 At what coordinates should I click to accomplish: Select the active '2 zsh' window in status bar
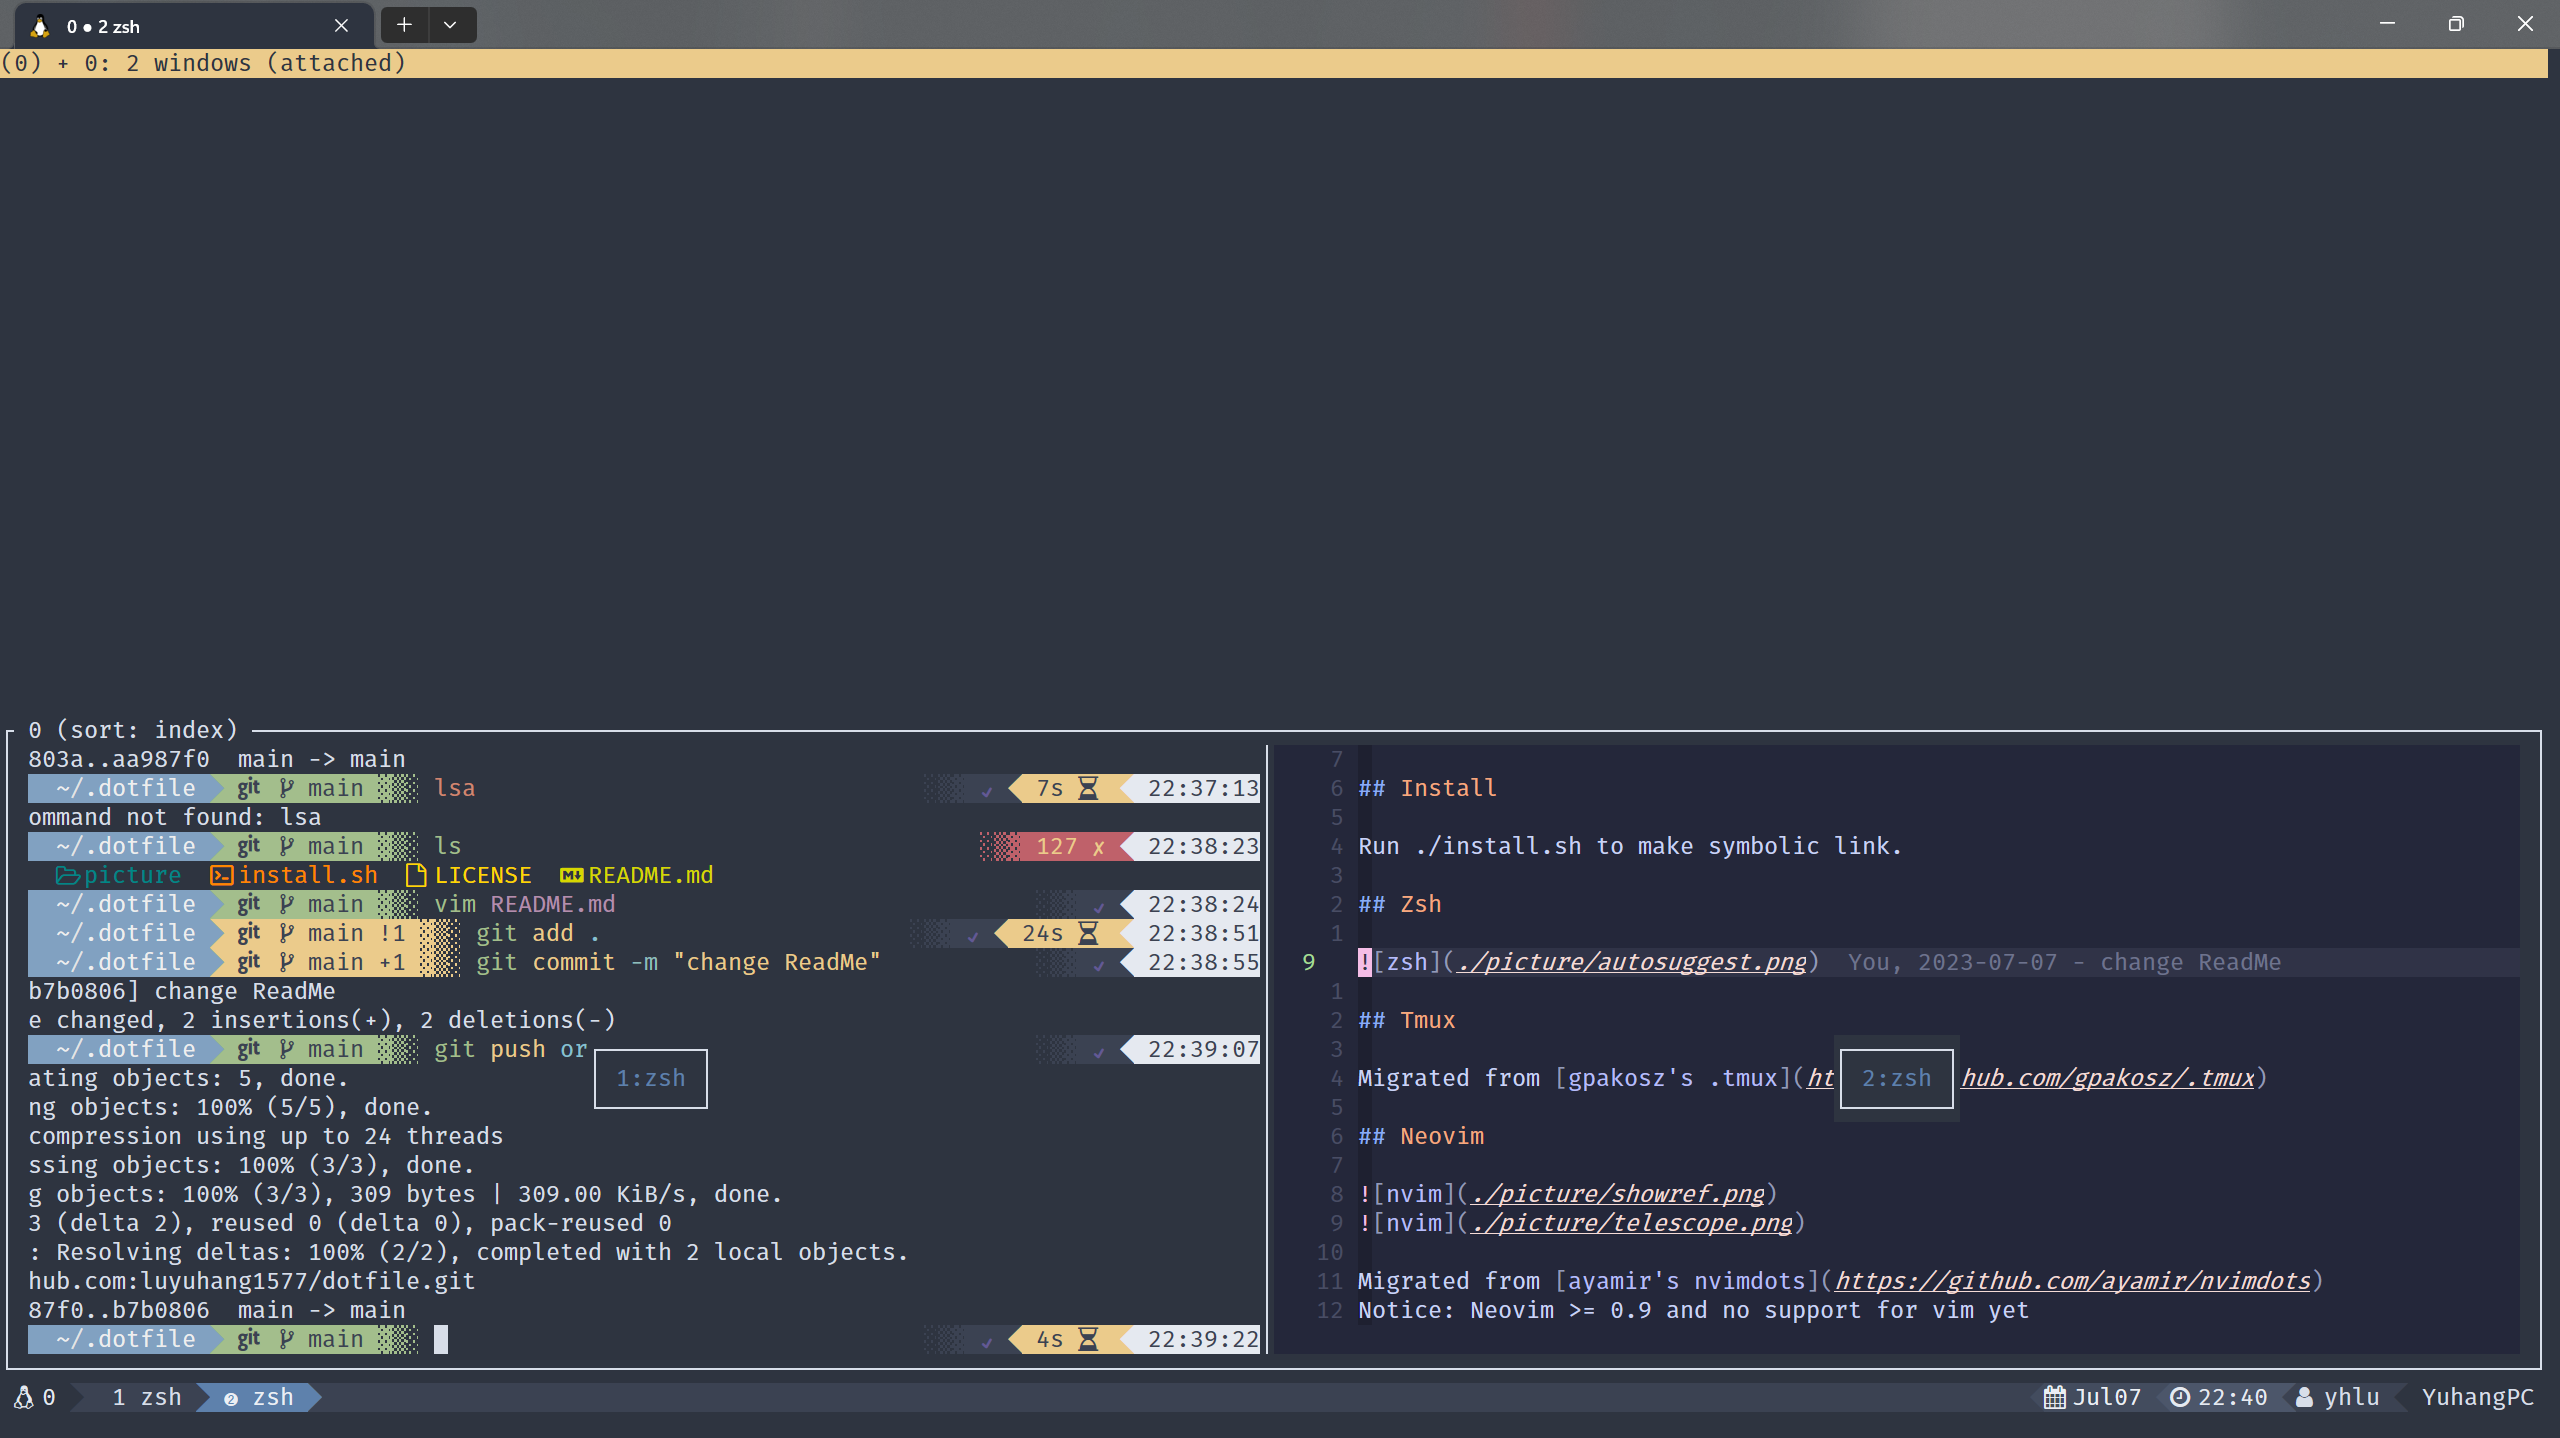pos(260,1397)
